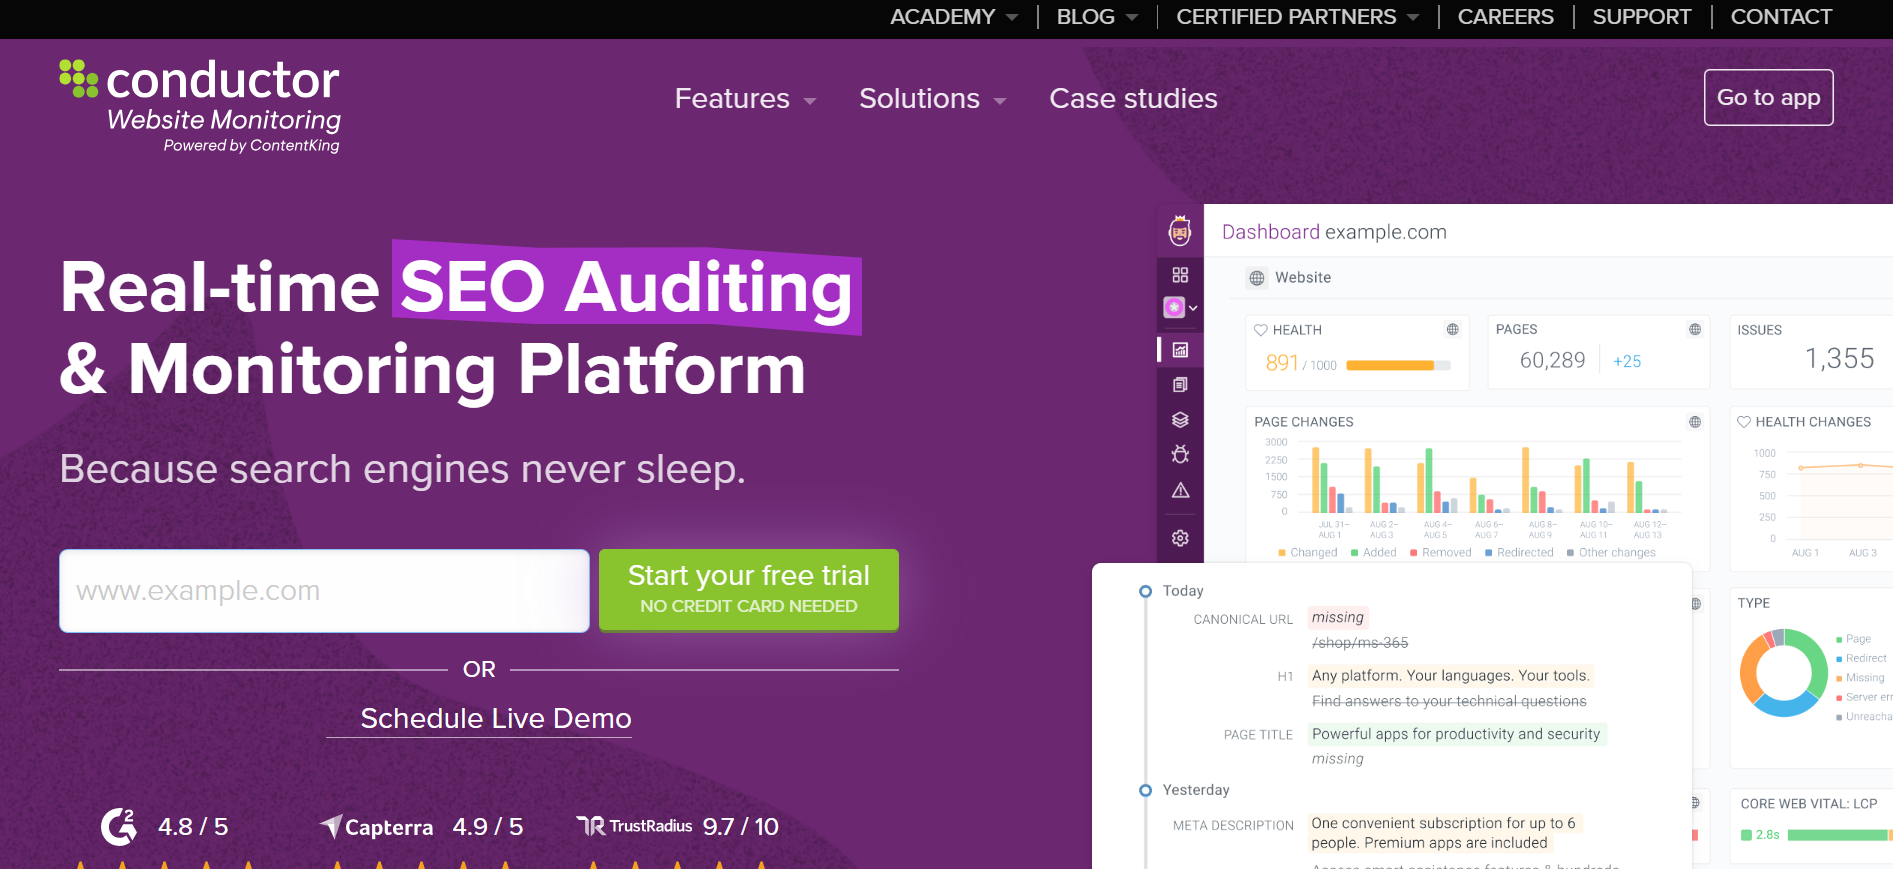Click the Conductor Website Monitoring logo
Image resolution: width=1893 pixels, height=869 pixels.
(200, 106)
